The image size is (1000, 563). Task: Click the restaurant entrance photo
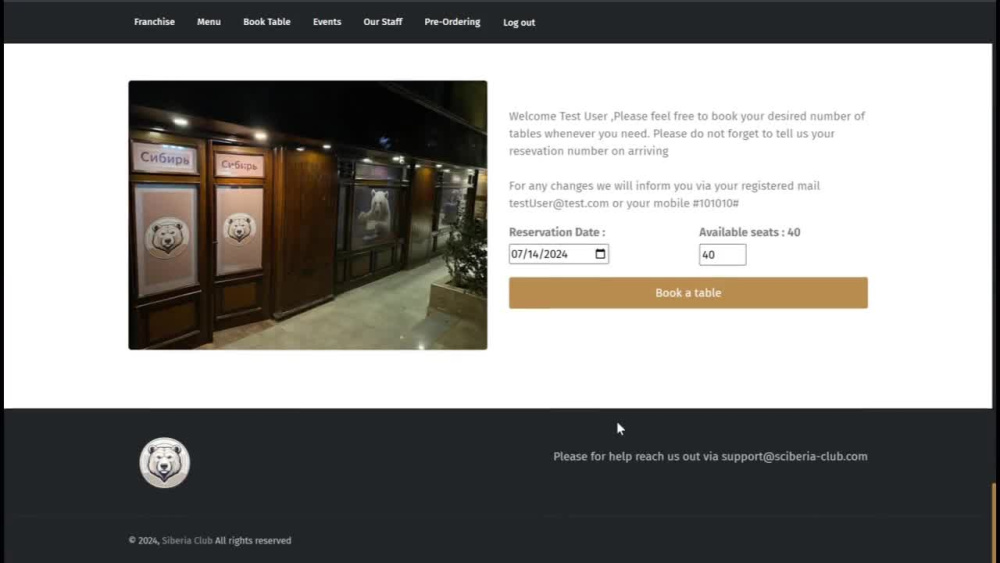[x=307, y=215]
